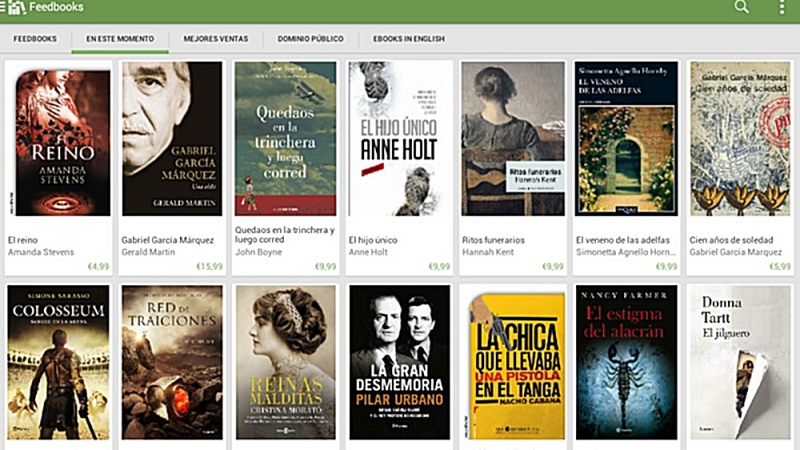Click title text 'El veneno de las adelfas'
Screen dimensions: 800x450
[x=622, y=240]
